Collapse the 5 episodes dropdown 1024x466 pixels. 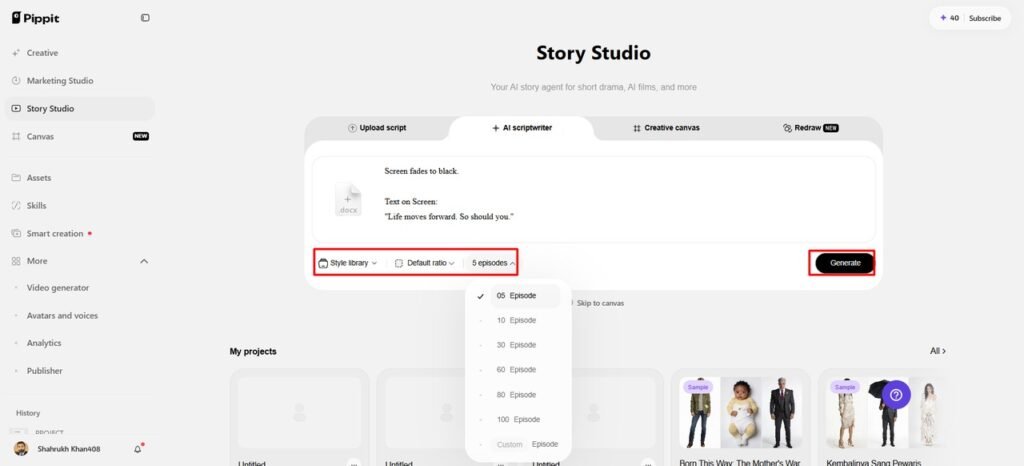pos(493,263)
